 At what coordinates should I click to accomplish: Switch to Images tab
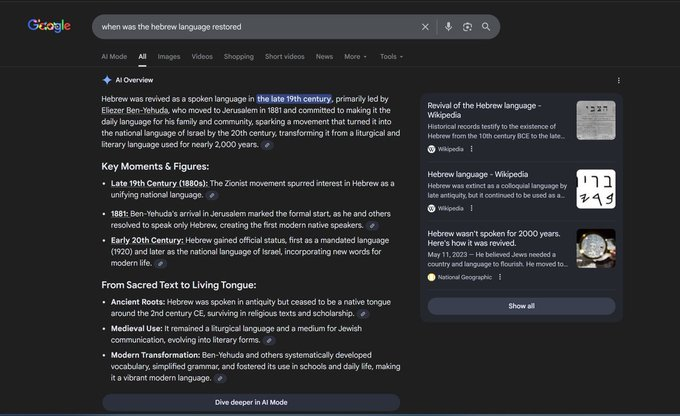[169, 56]
